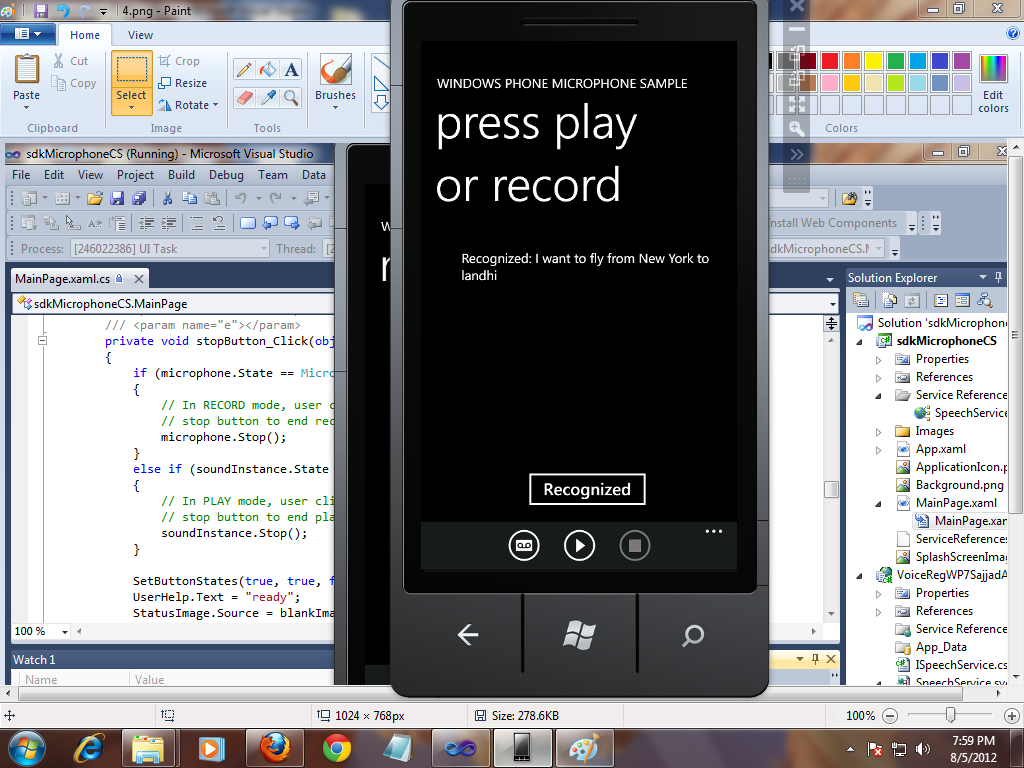The image size is (1024, 768).
Task: Open the Debug menu in Visual Studio
Action: (226, 175)
